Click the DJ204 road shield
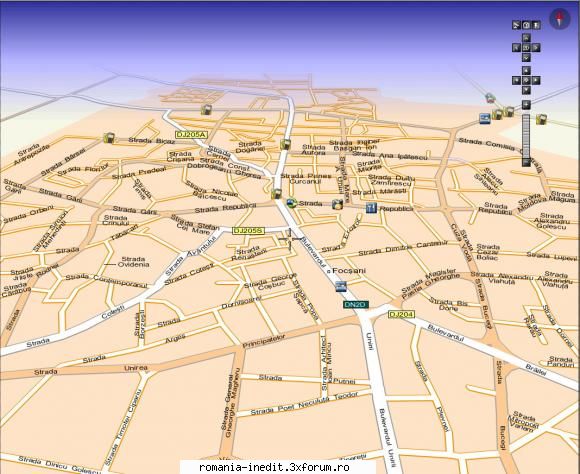Viewport: 580px width, 474px height. [401, 315]
